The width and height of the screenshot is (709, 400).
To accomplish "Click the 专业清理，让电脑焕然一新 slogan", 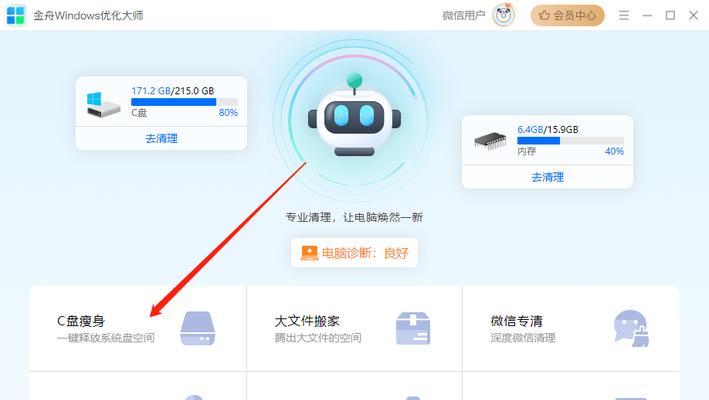I will [x=354, y=217].
